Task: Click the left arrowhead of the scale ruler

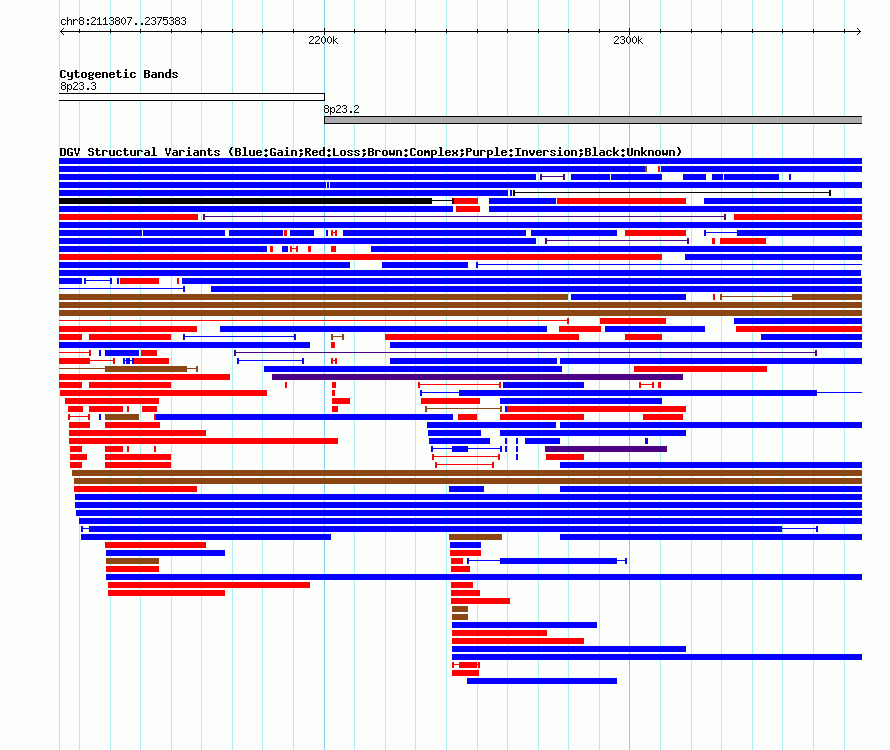Action: tap(62, 31)
